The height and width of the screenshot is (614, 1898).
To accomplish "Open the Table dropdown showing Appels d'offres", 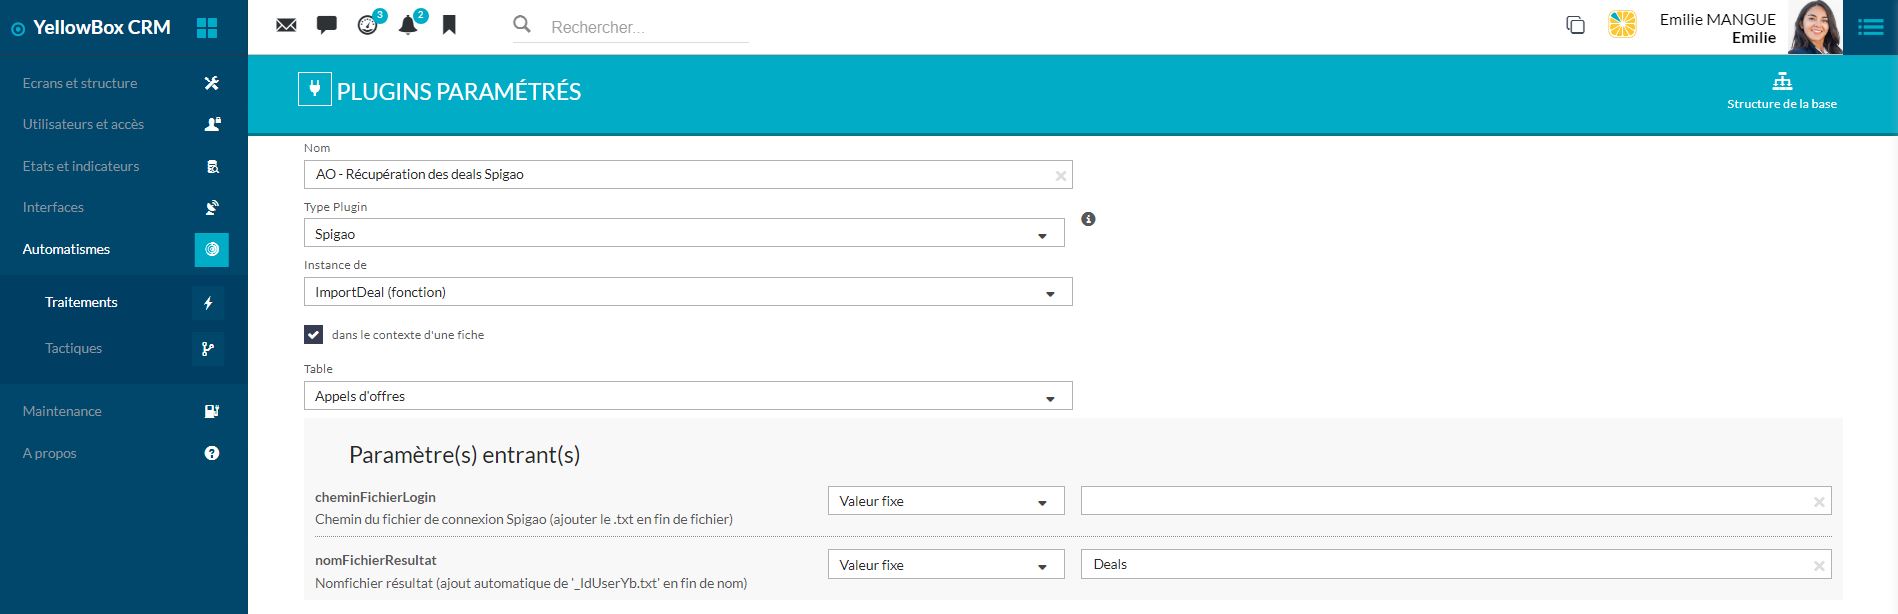I will click(687, 396).
